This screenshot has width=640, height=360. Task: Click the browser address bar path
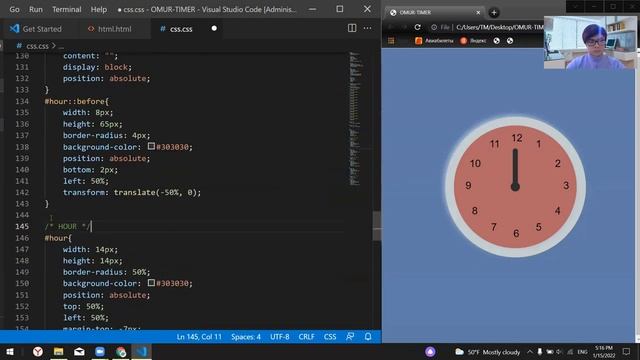coord(500,27)
